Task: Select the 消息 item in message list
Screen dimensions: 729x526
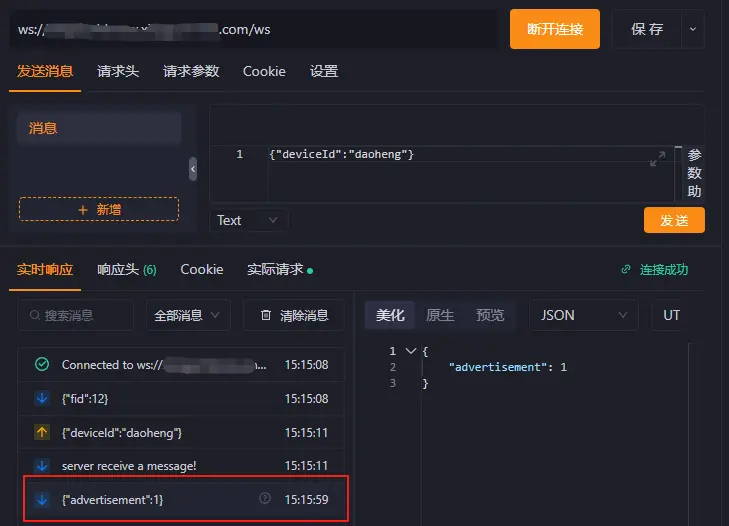Action: pos(99,128)
